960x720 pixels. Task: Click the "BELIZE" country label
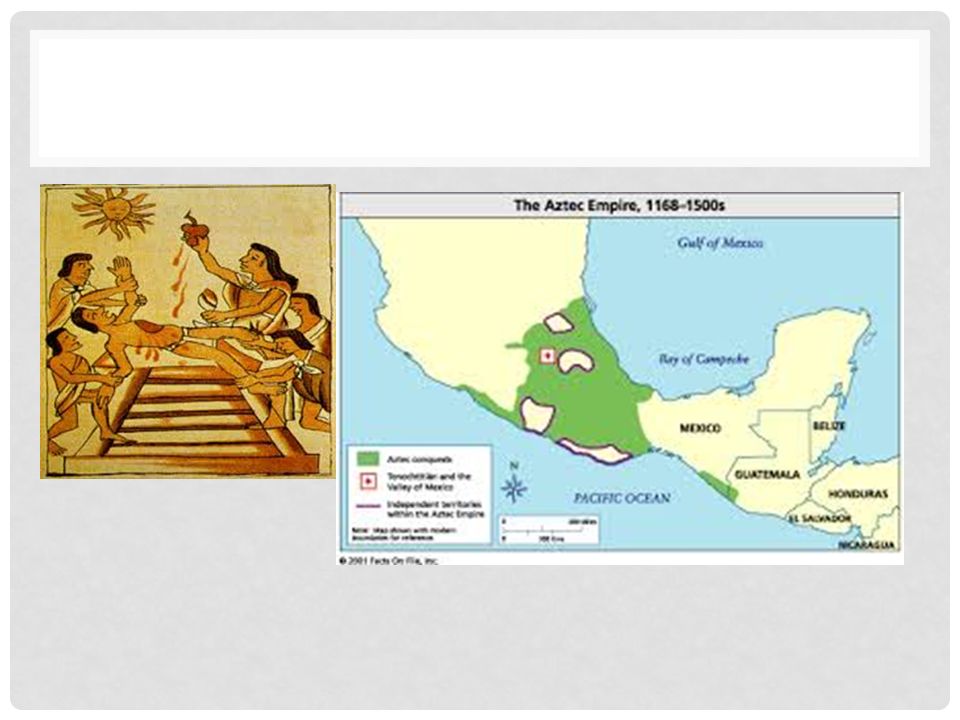830,426
